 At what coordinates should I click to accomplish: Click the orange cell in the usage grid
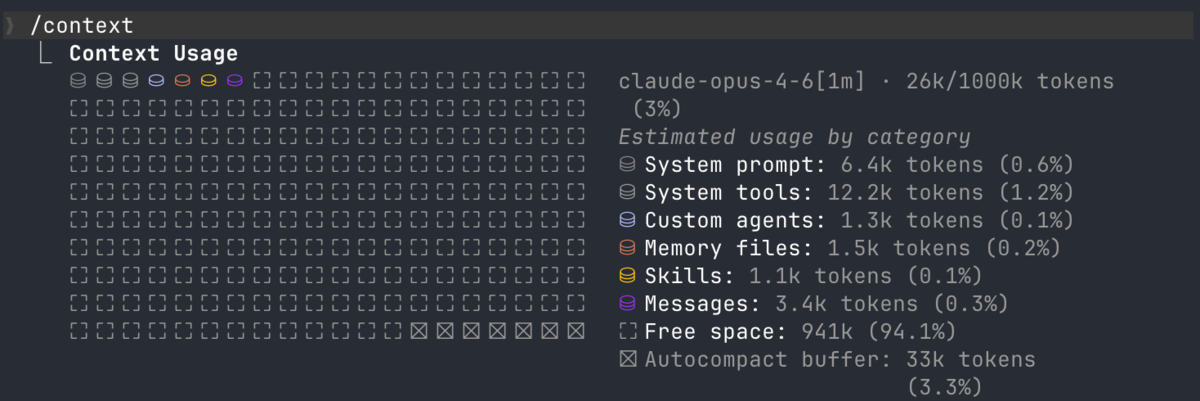pyautogui.click(x=182, y=80)
